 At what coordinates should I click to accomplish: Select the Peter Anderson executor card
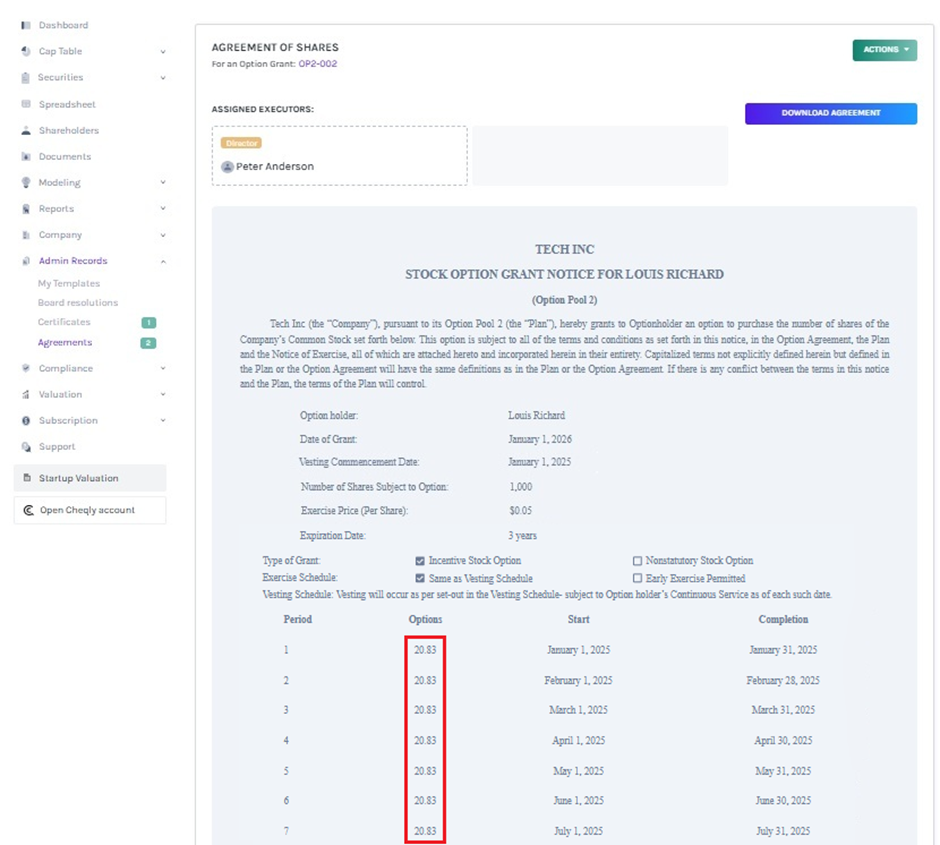point(339,156)
